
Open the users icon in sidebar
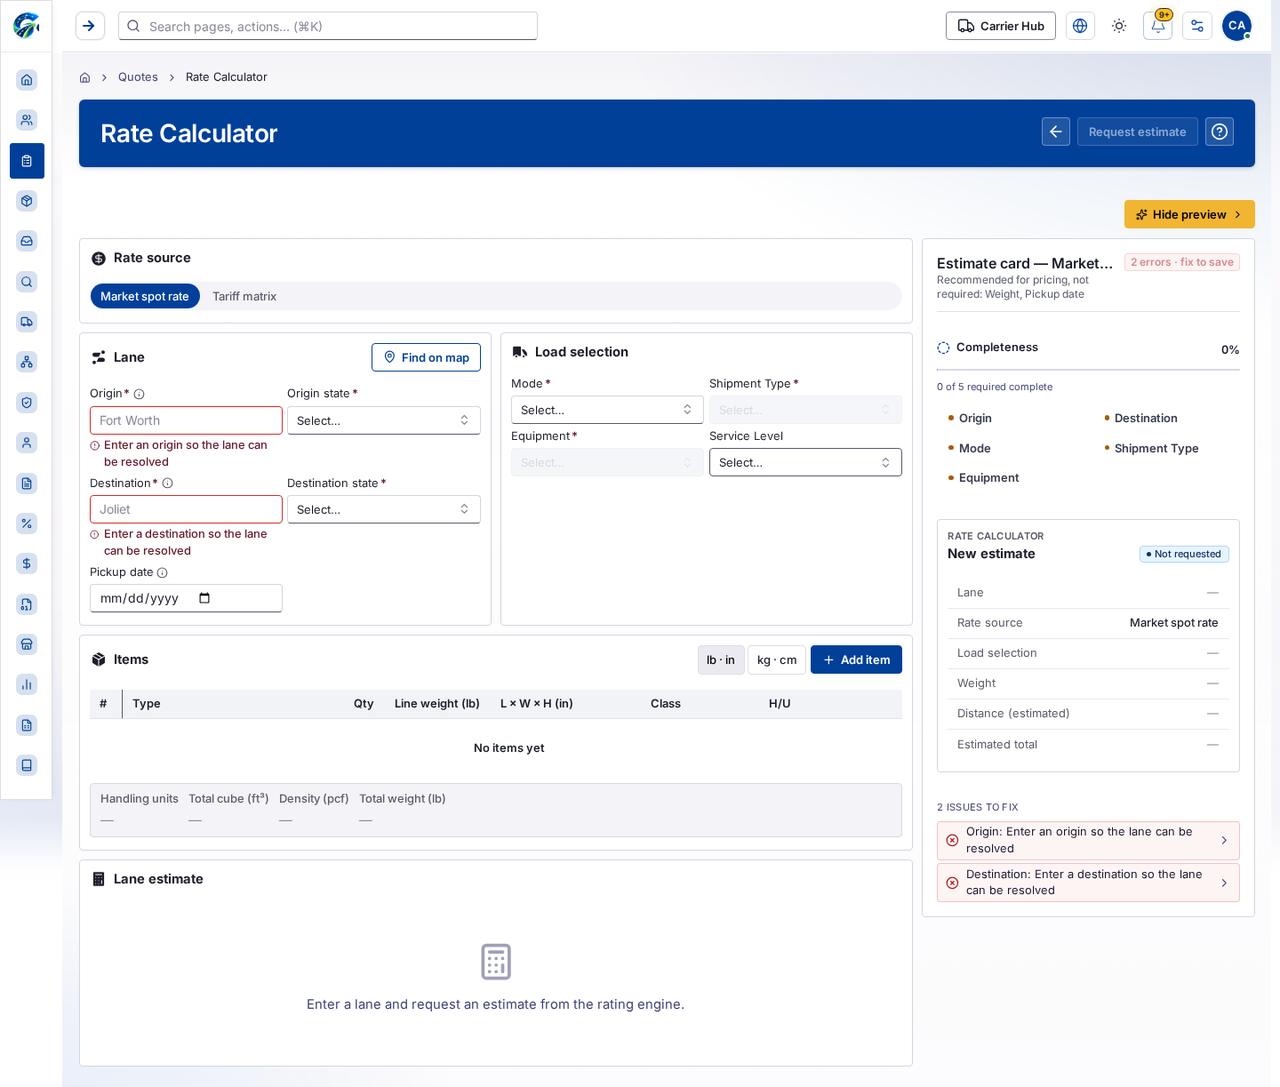(x=27, y=120)
